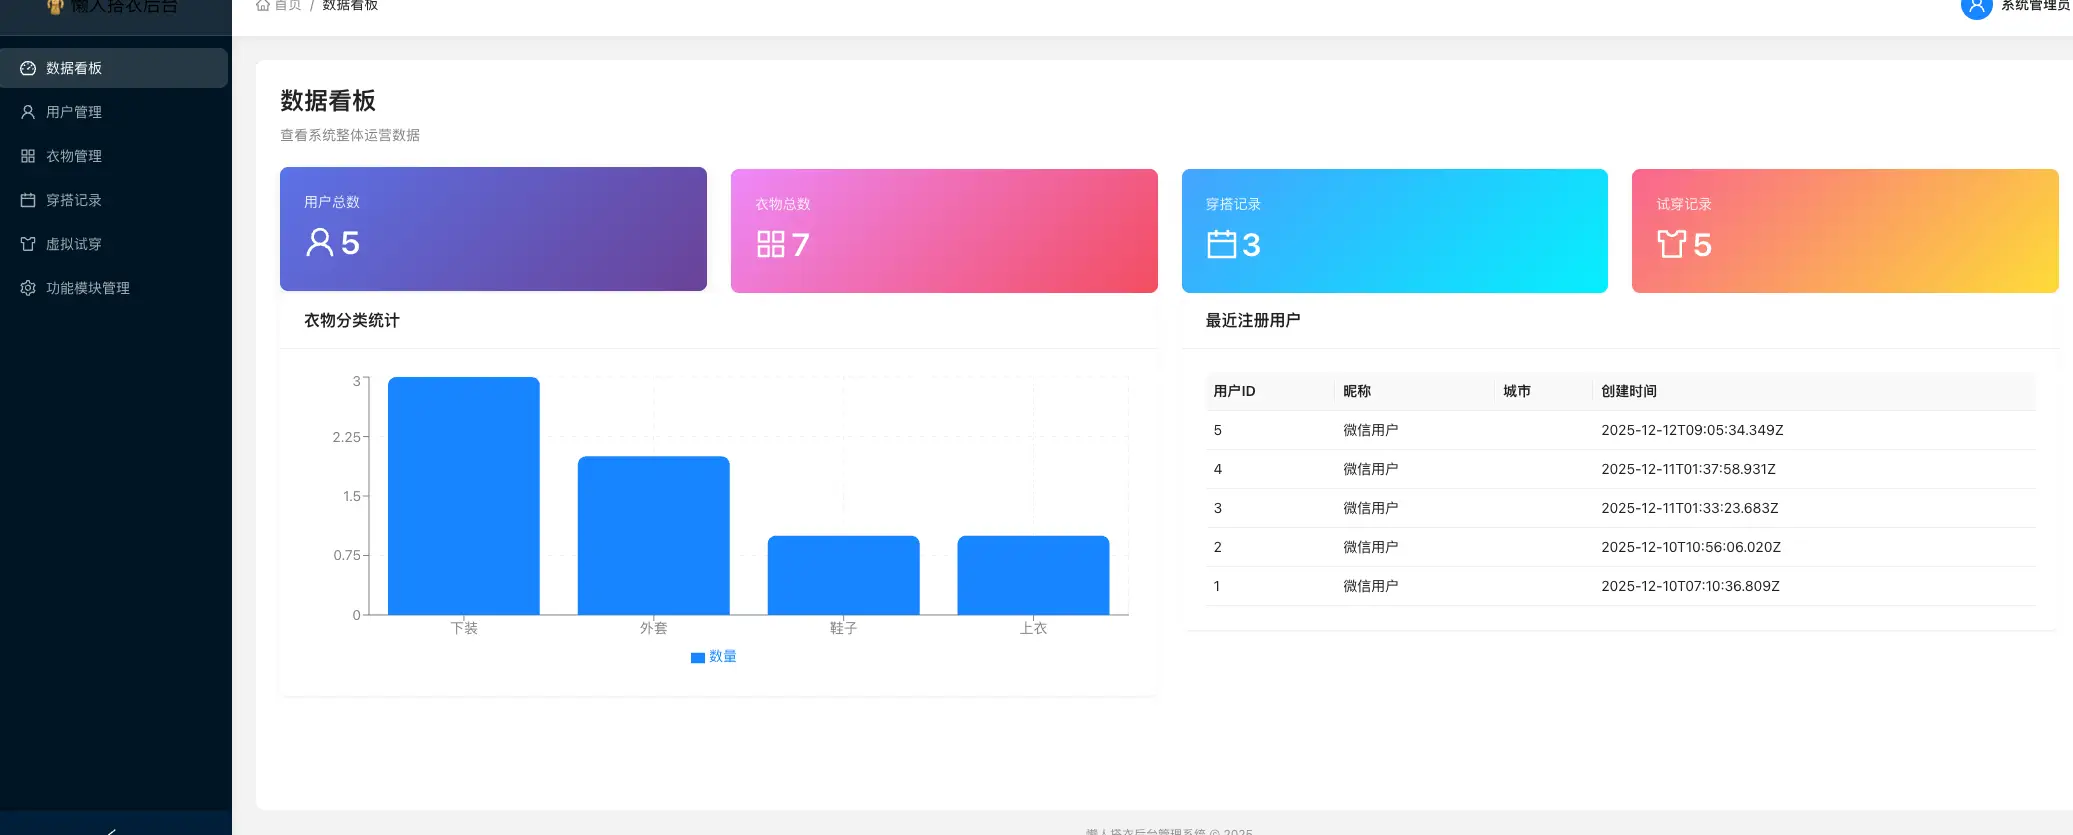Image resolution: width=2073 pixels, height=835 pixels.
Task: Click the user management person icon
Action: click(28, 112)
